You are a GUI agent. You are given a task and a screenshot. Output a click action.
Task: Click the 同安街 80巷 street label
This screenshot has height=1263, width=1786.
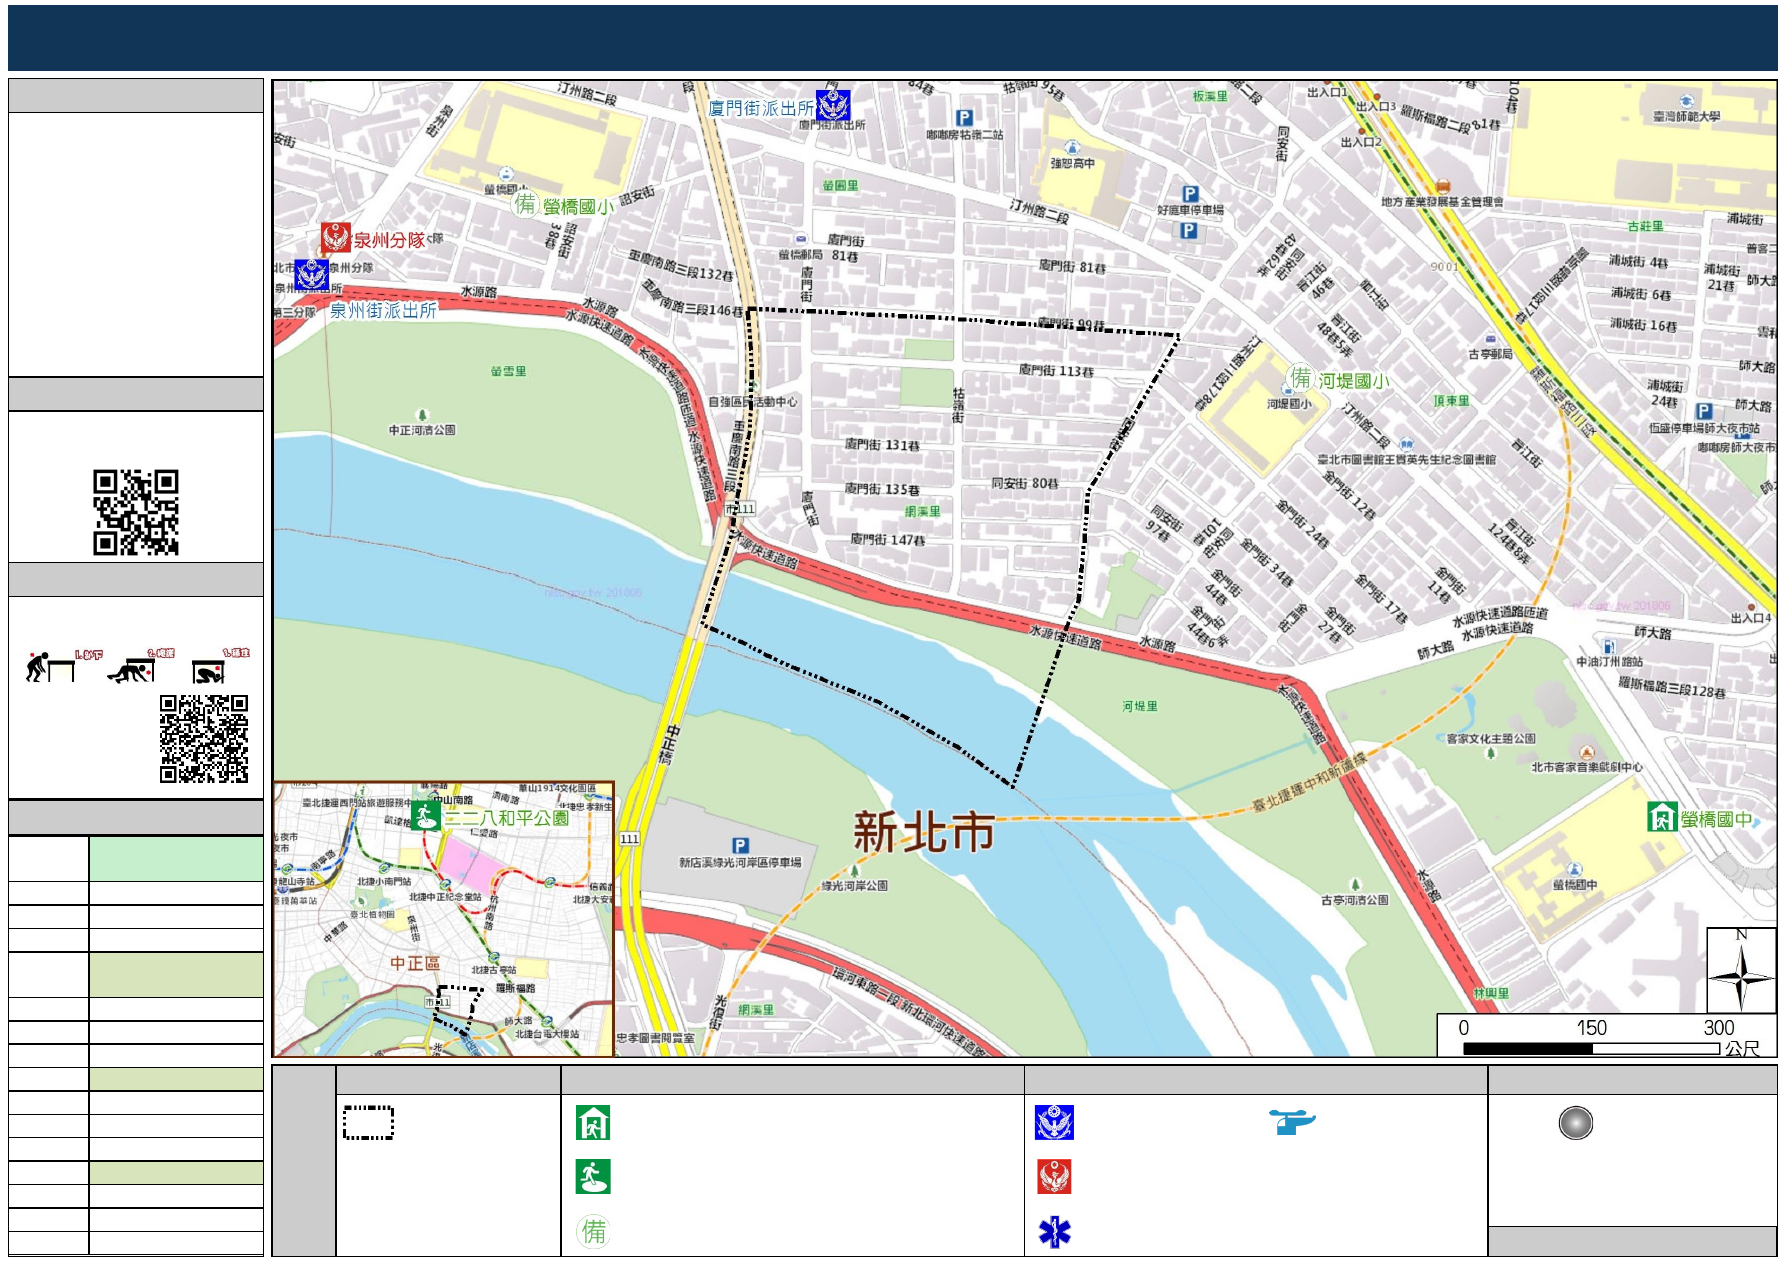coord(1025,483)
